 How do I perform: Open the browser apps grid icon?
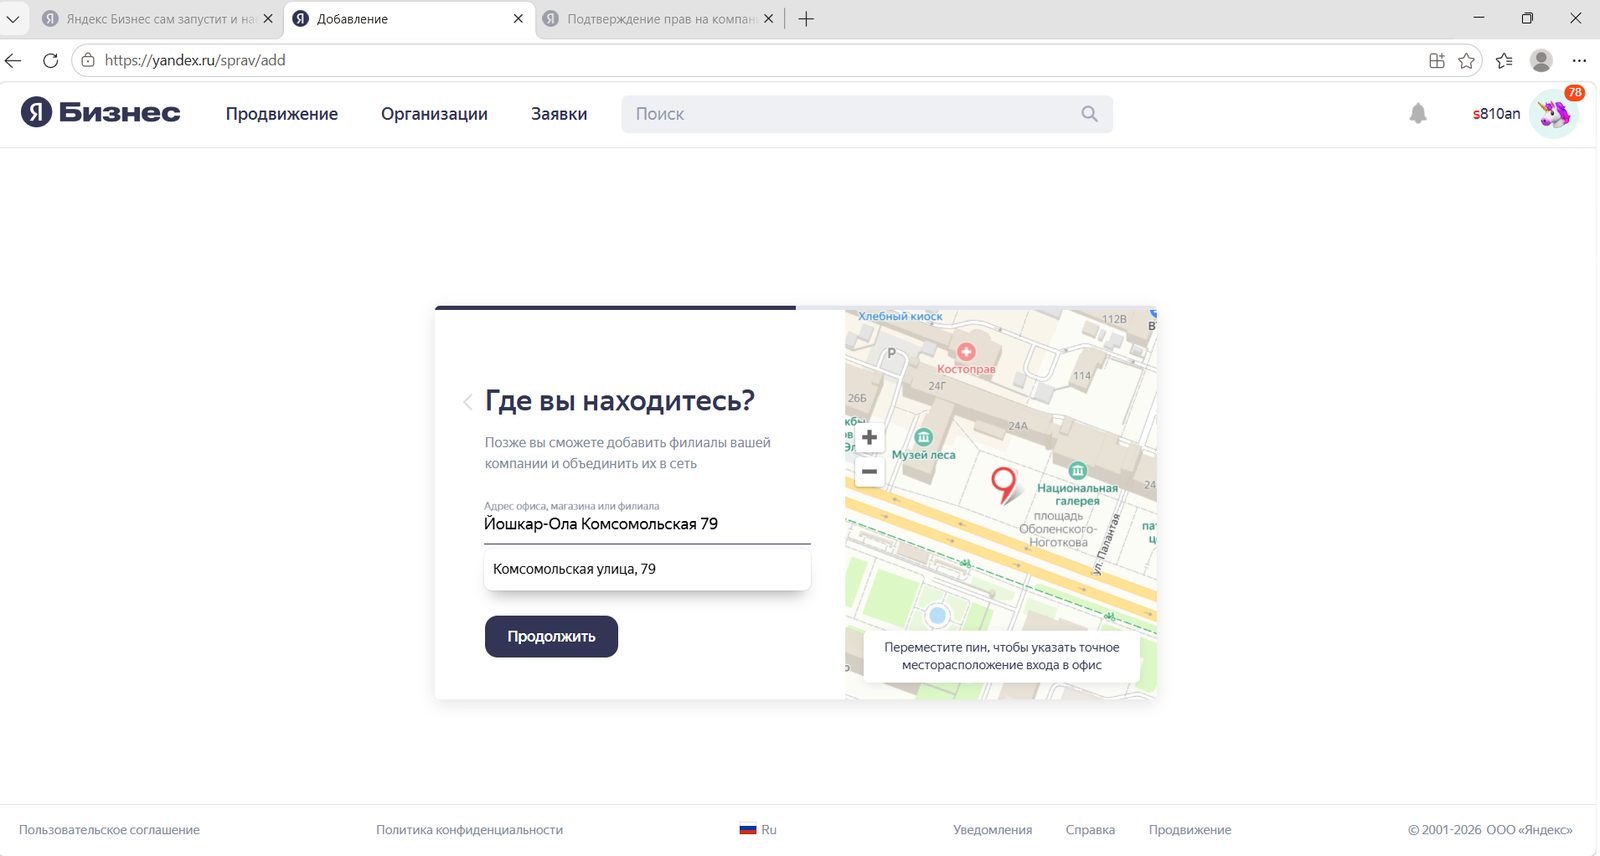pyautogui.click(x=1437, y=61)
